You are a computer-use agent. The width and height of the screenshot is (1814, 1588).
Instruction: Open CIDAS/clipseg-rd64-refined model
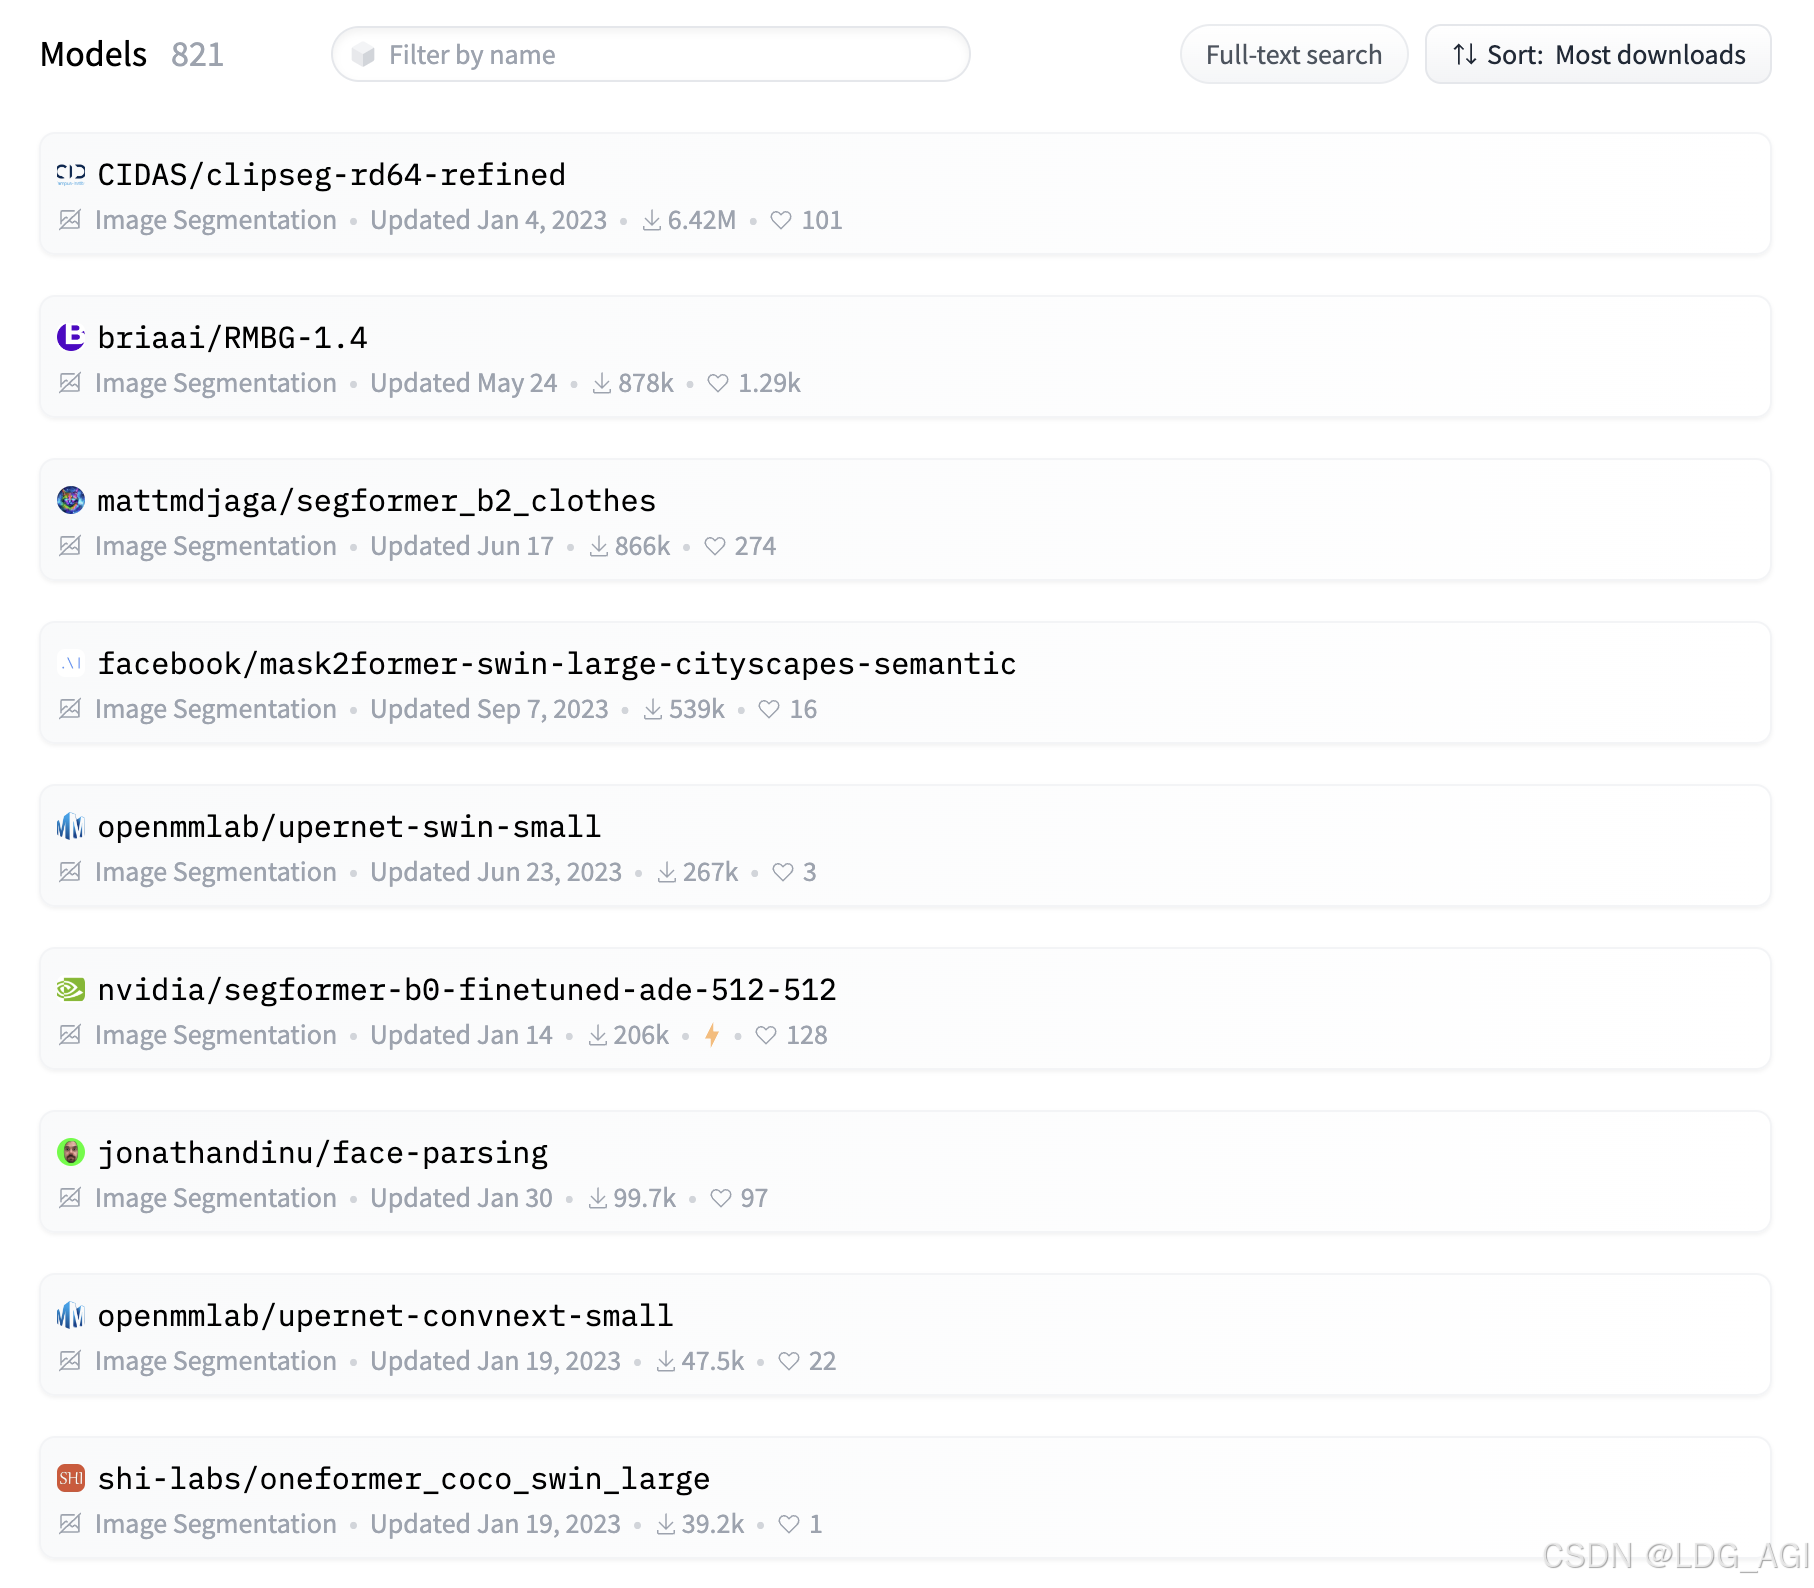point(332,175)
